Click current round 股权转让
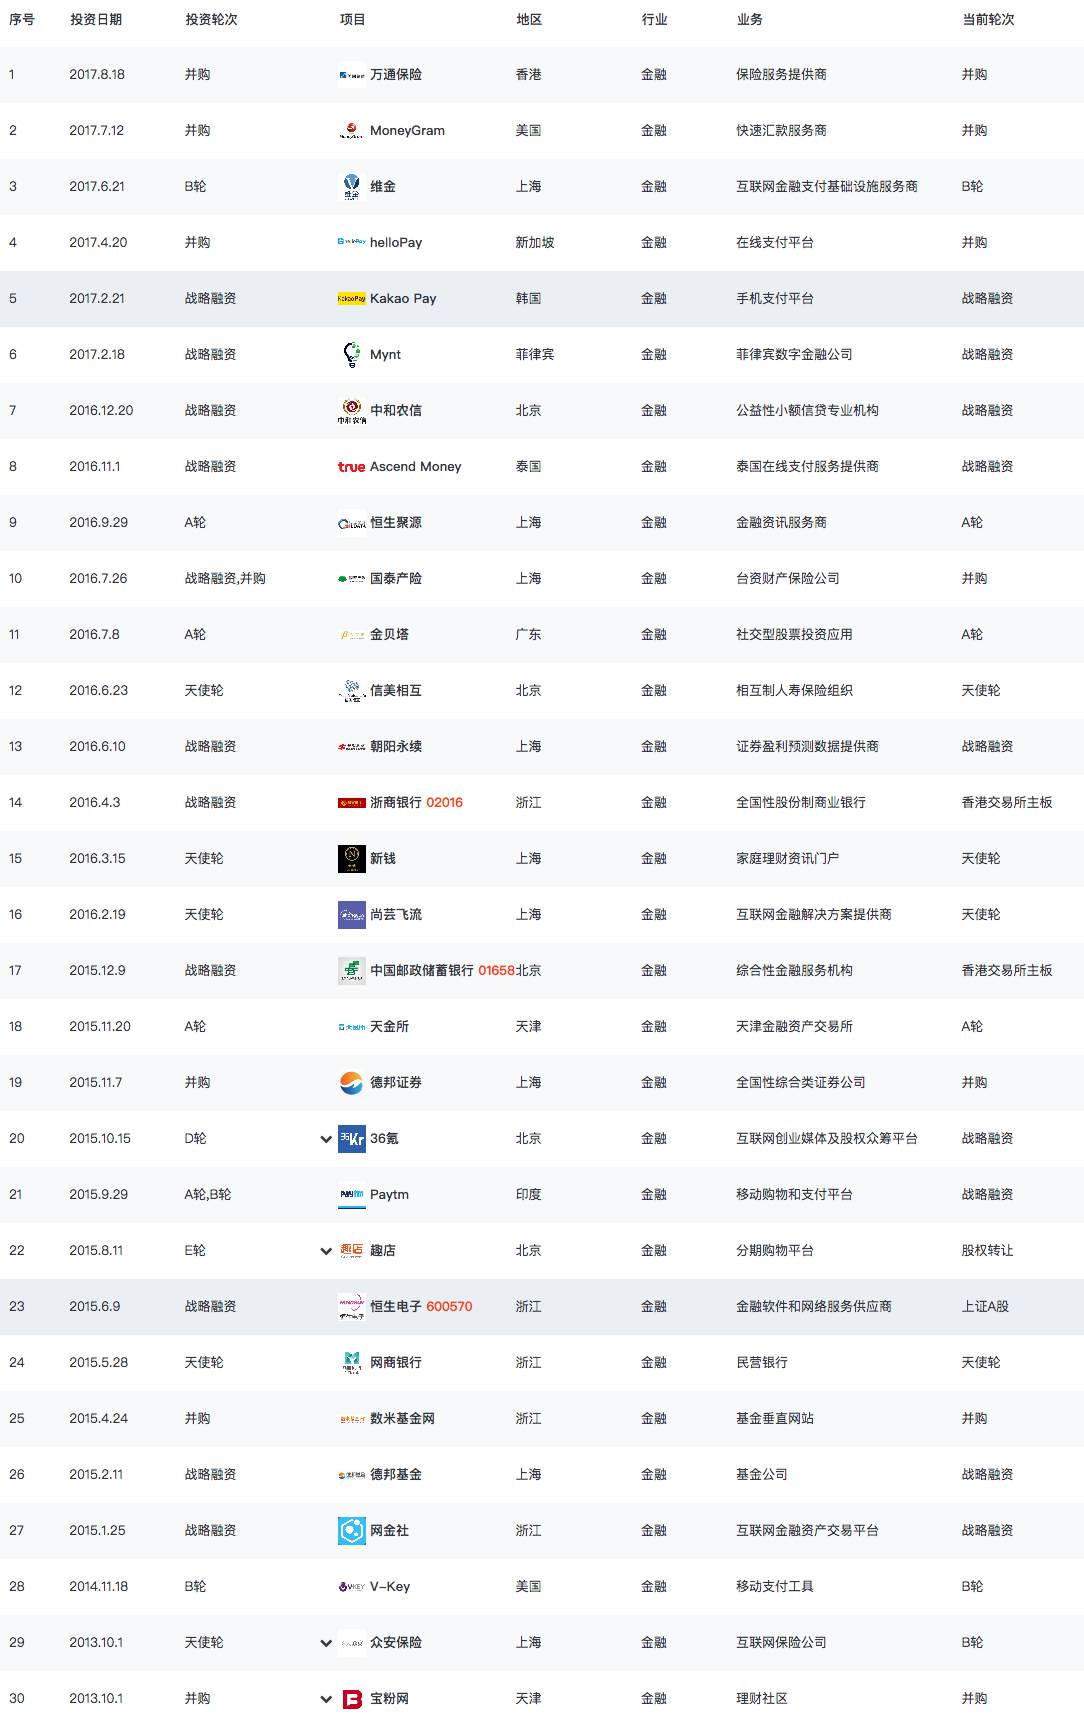The height and width of the screenshot is (1724, 1084). [x=987, y=1251]
